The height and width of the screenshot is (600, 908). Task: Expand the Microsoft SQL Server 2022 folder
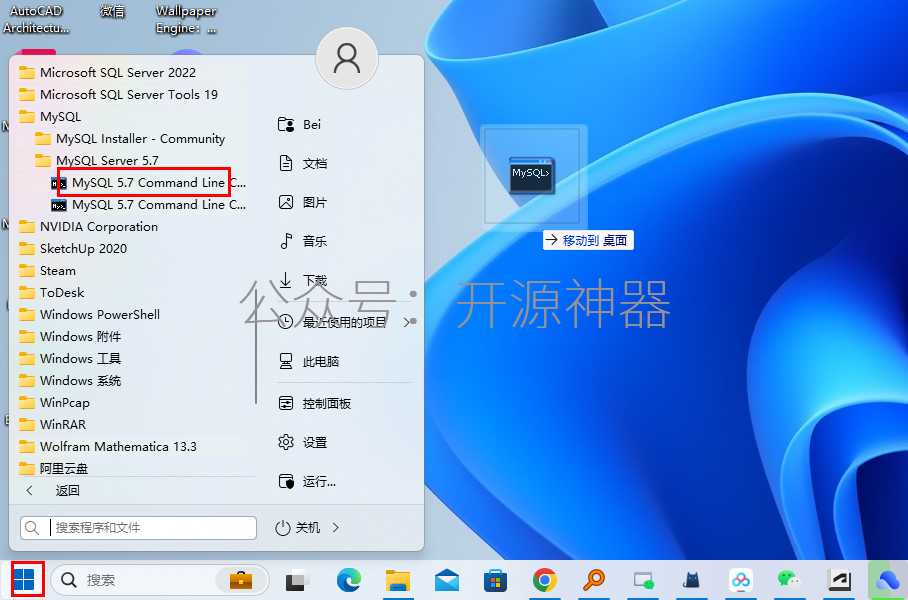click(107, 72)
